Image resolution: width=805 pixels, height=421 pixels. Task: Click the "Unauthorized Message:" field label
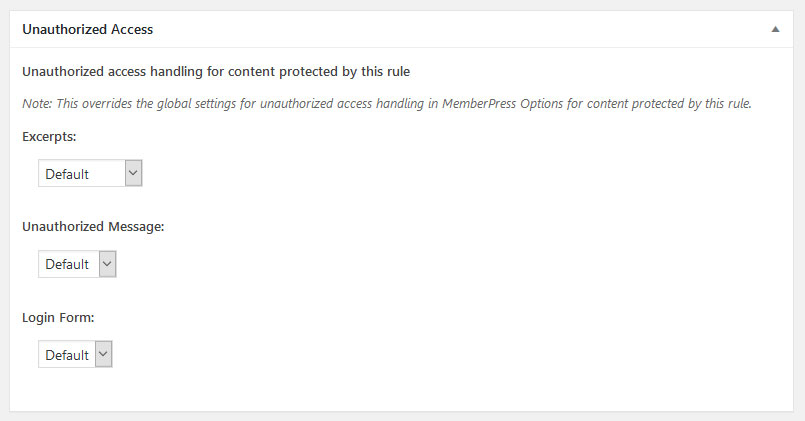[93, 227]
